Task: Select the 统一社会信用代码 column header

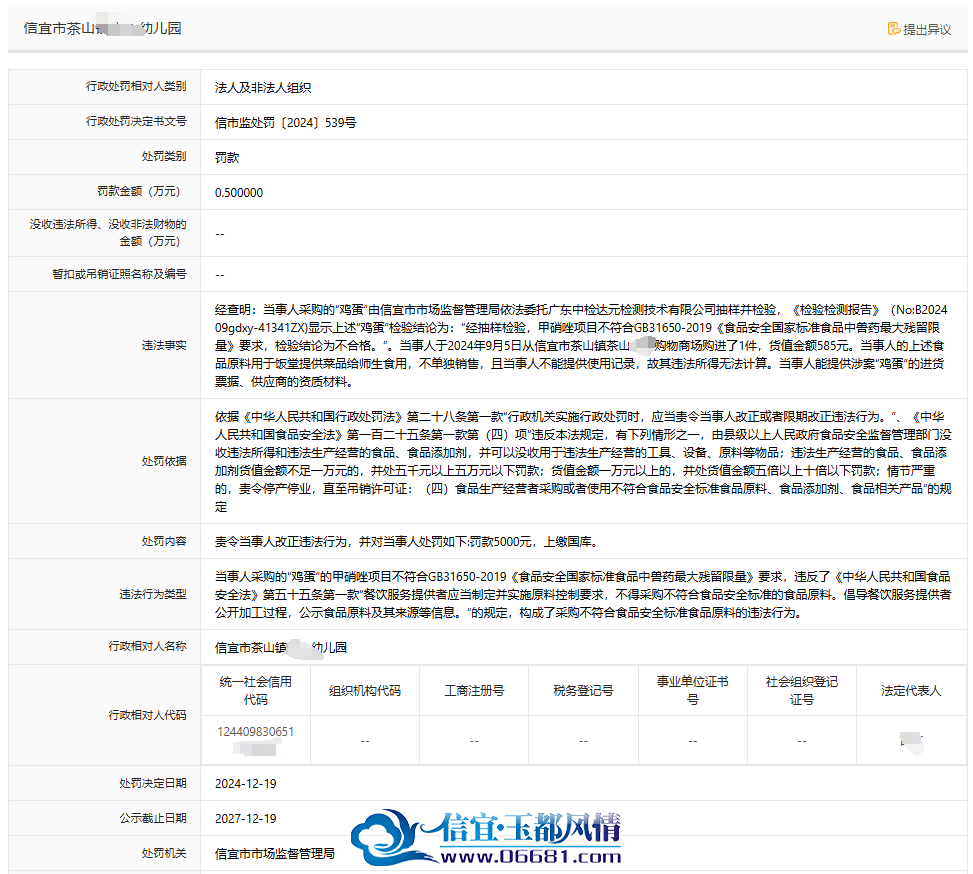Action: pos(256,690)
